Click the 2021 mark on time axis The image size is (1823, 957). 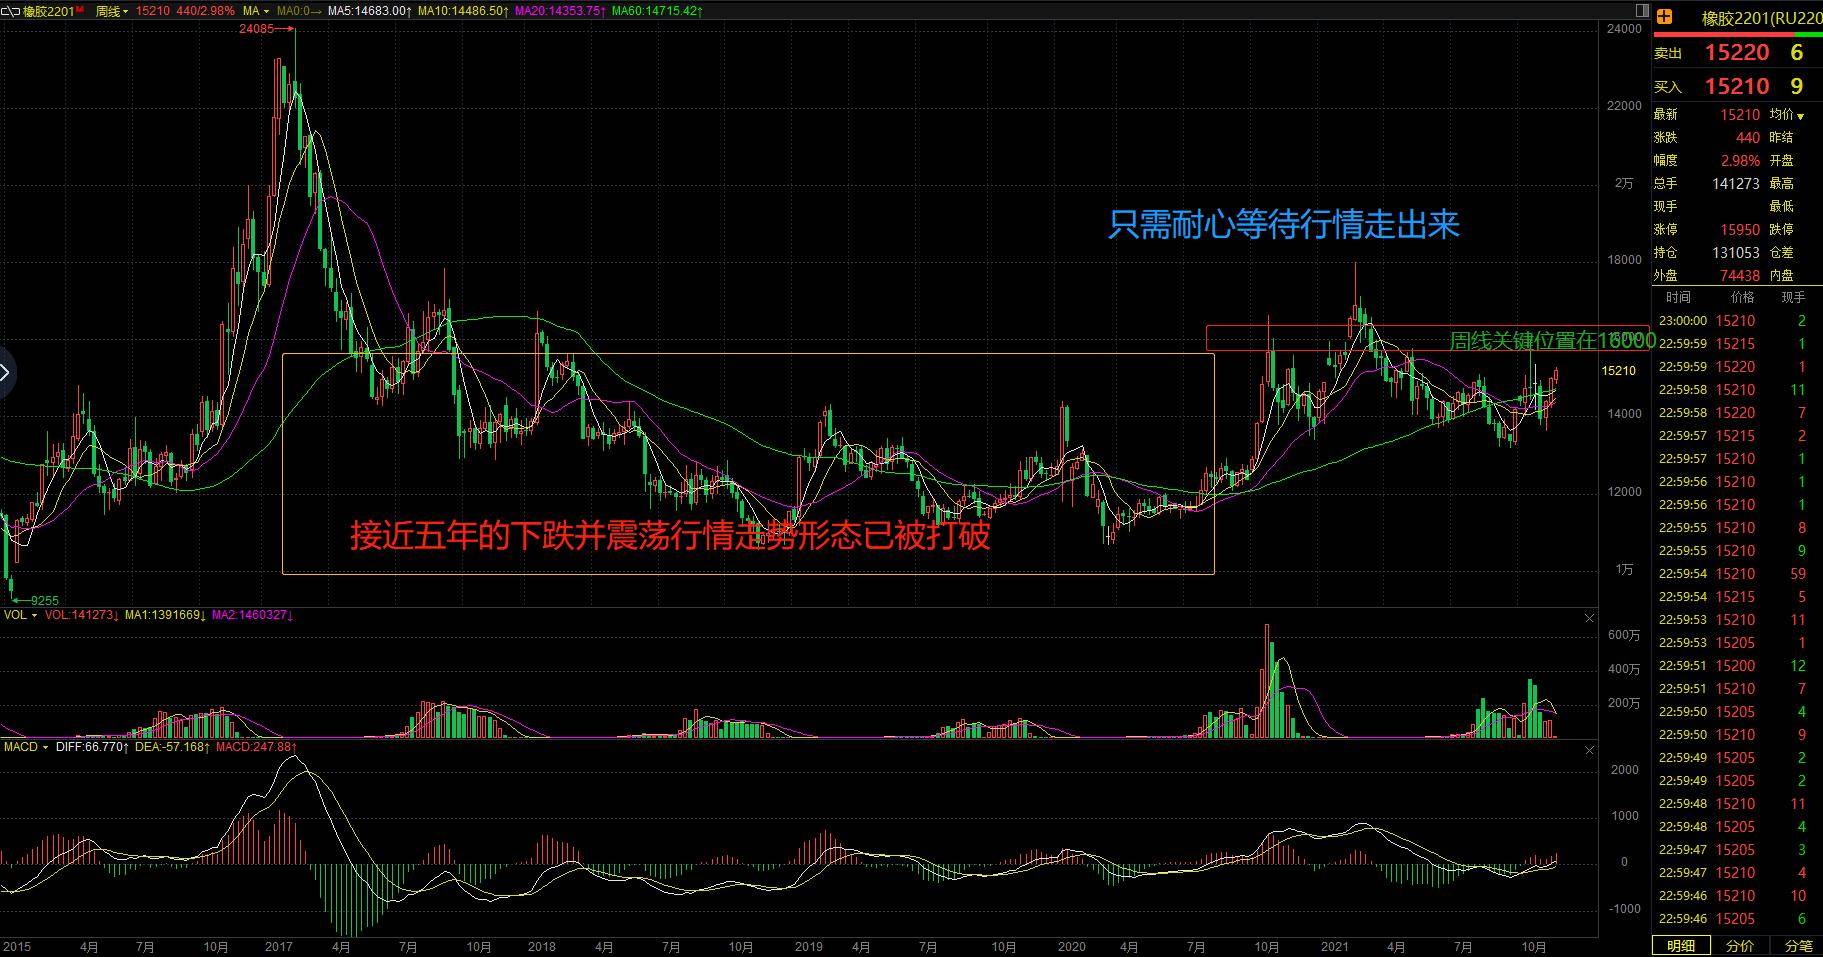tap(1334, 946)
